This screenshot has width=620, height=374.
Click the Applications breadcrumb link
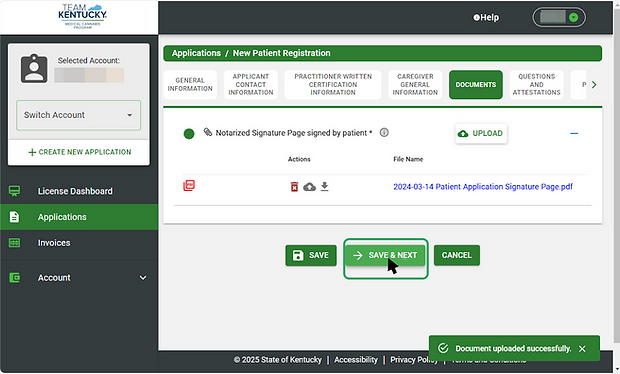coord(196,53)
